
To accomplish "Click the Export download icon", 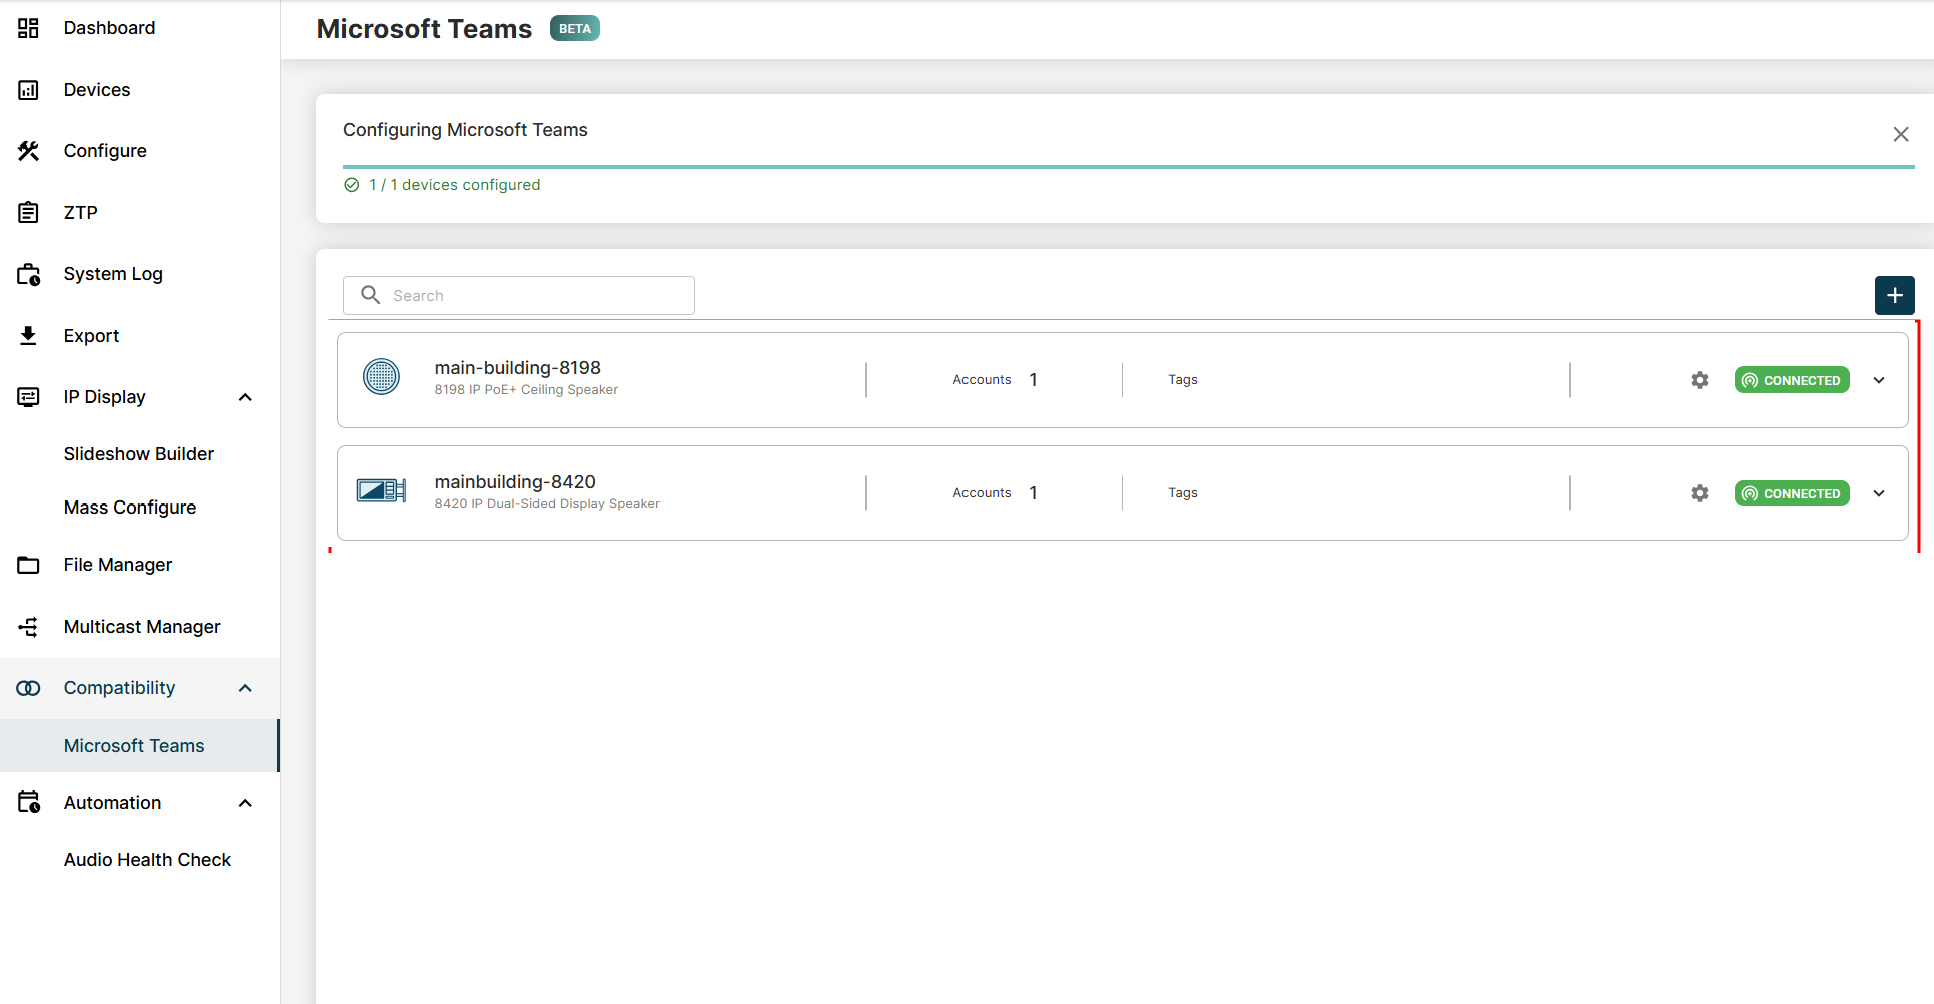I will click(28, 336).
